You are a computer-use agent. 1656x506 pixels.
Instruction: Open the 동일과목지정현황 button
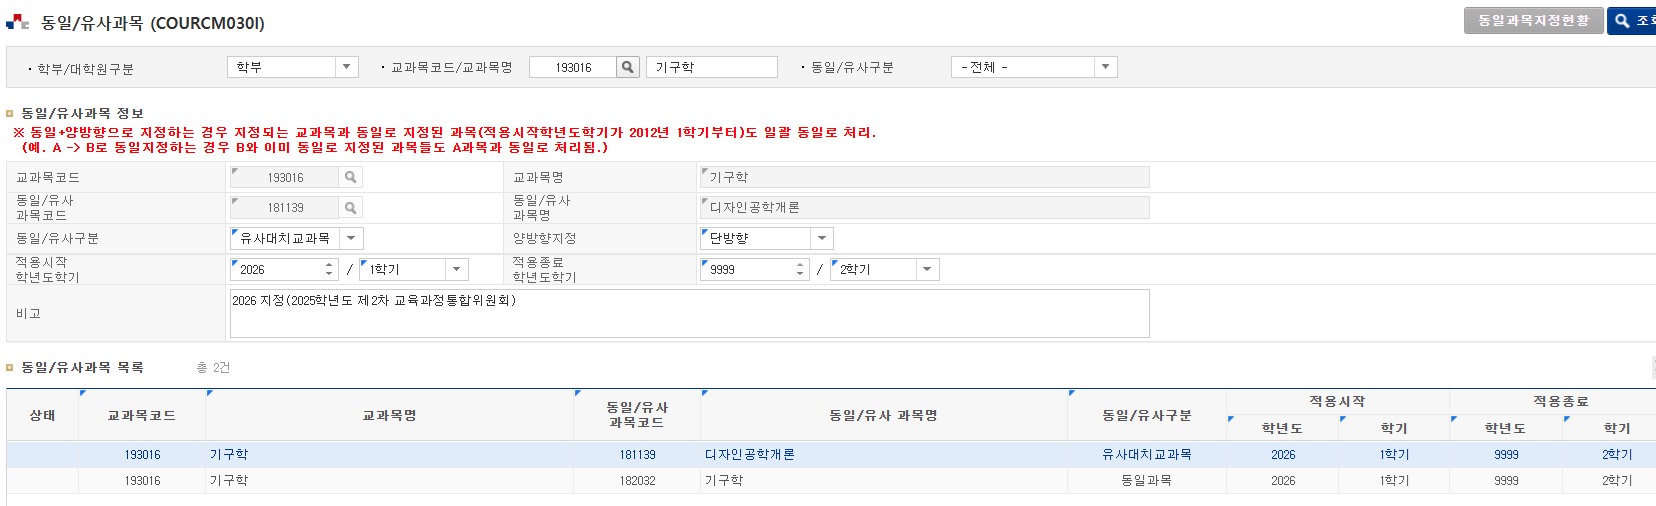[1532, 21]
